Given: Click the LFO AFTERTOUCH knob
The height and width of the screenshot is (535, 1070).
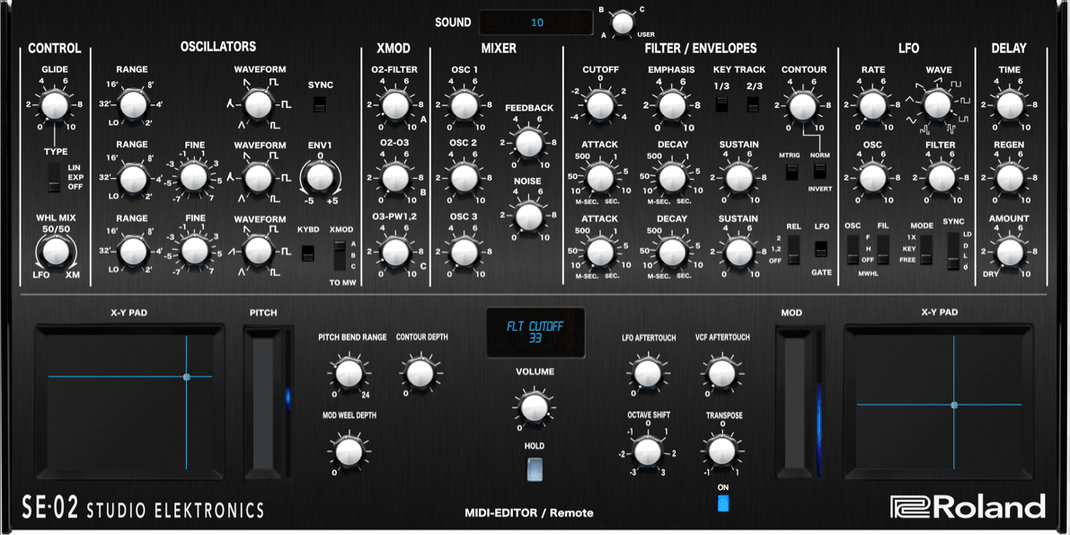Looking at the screenshot, I should pos(646,373).
